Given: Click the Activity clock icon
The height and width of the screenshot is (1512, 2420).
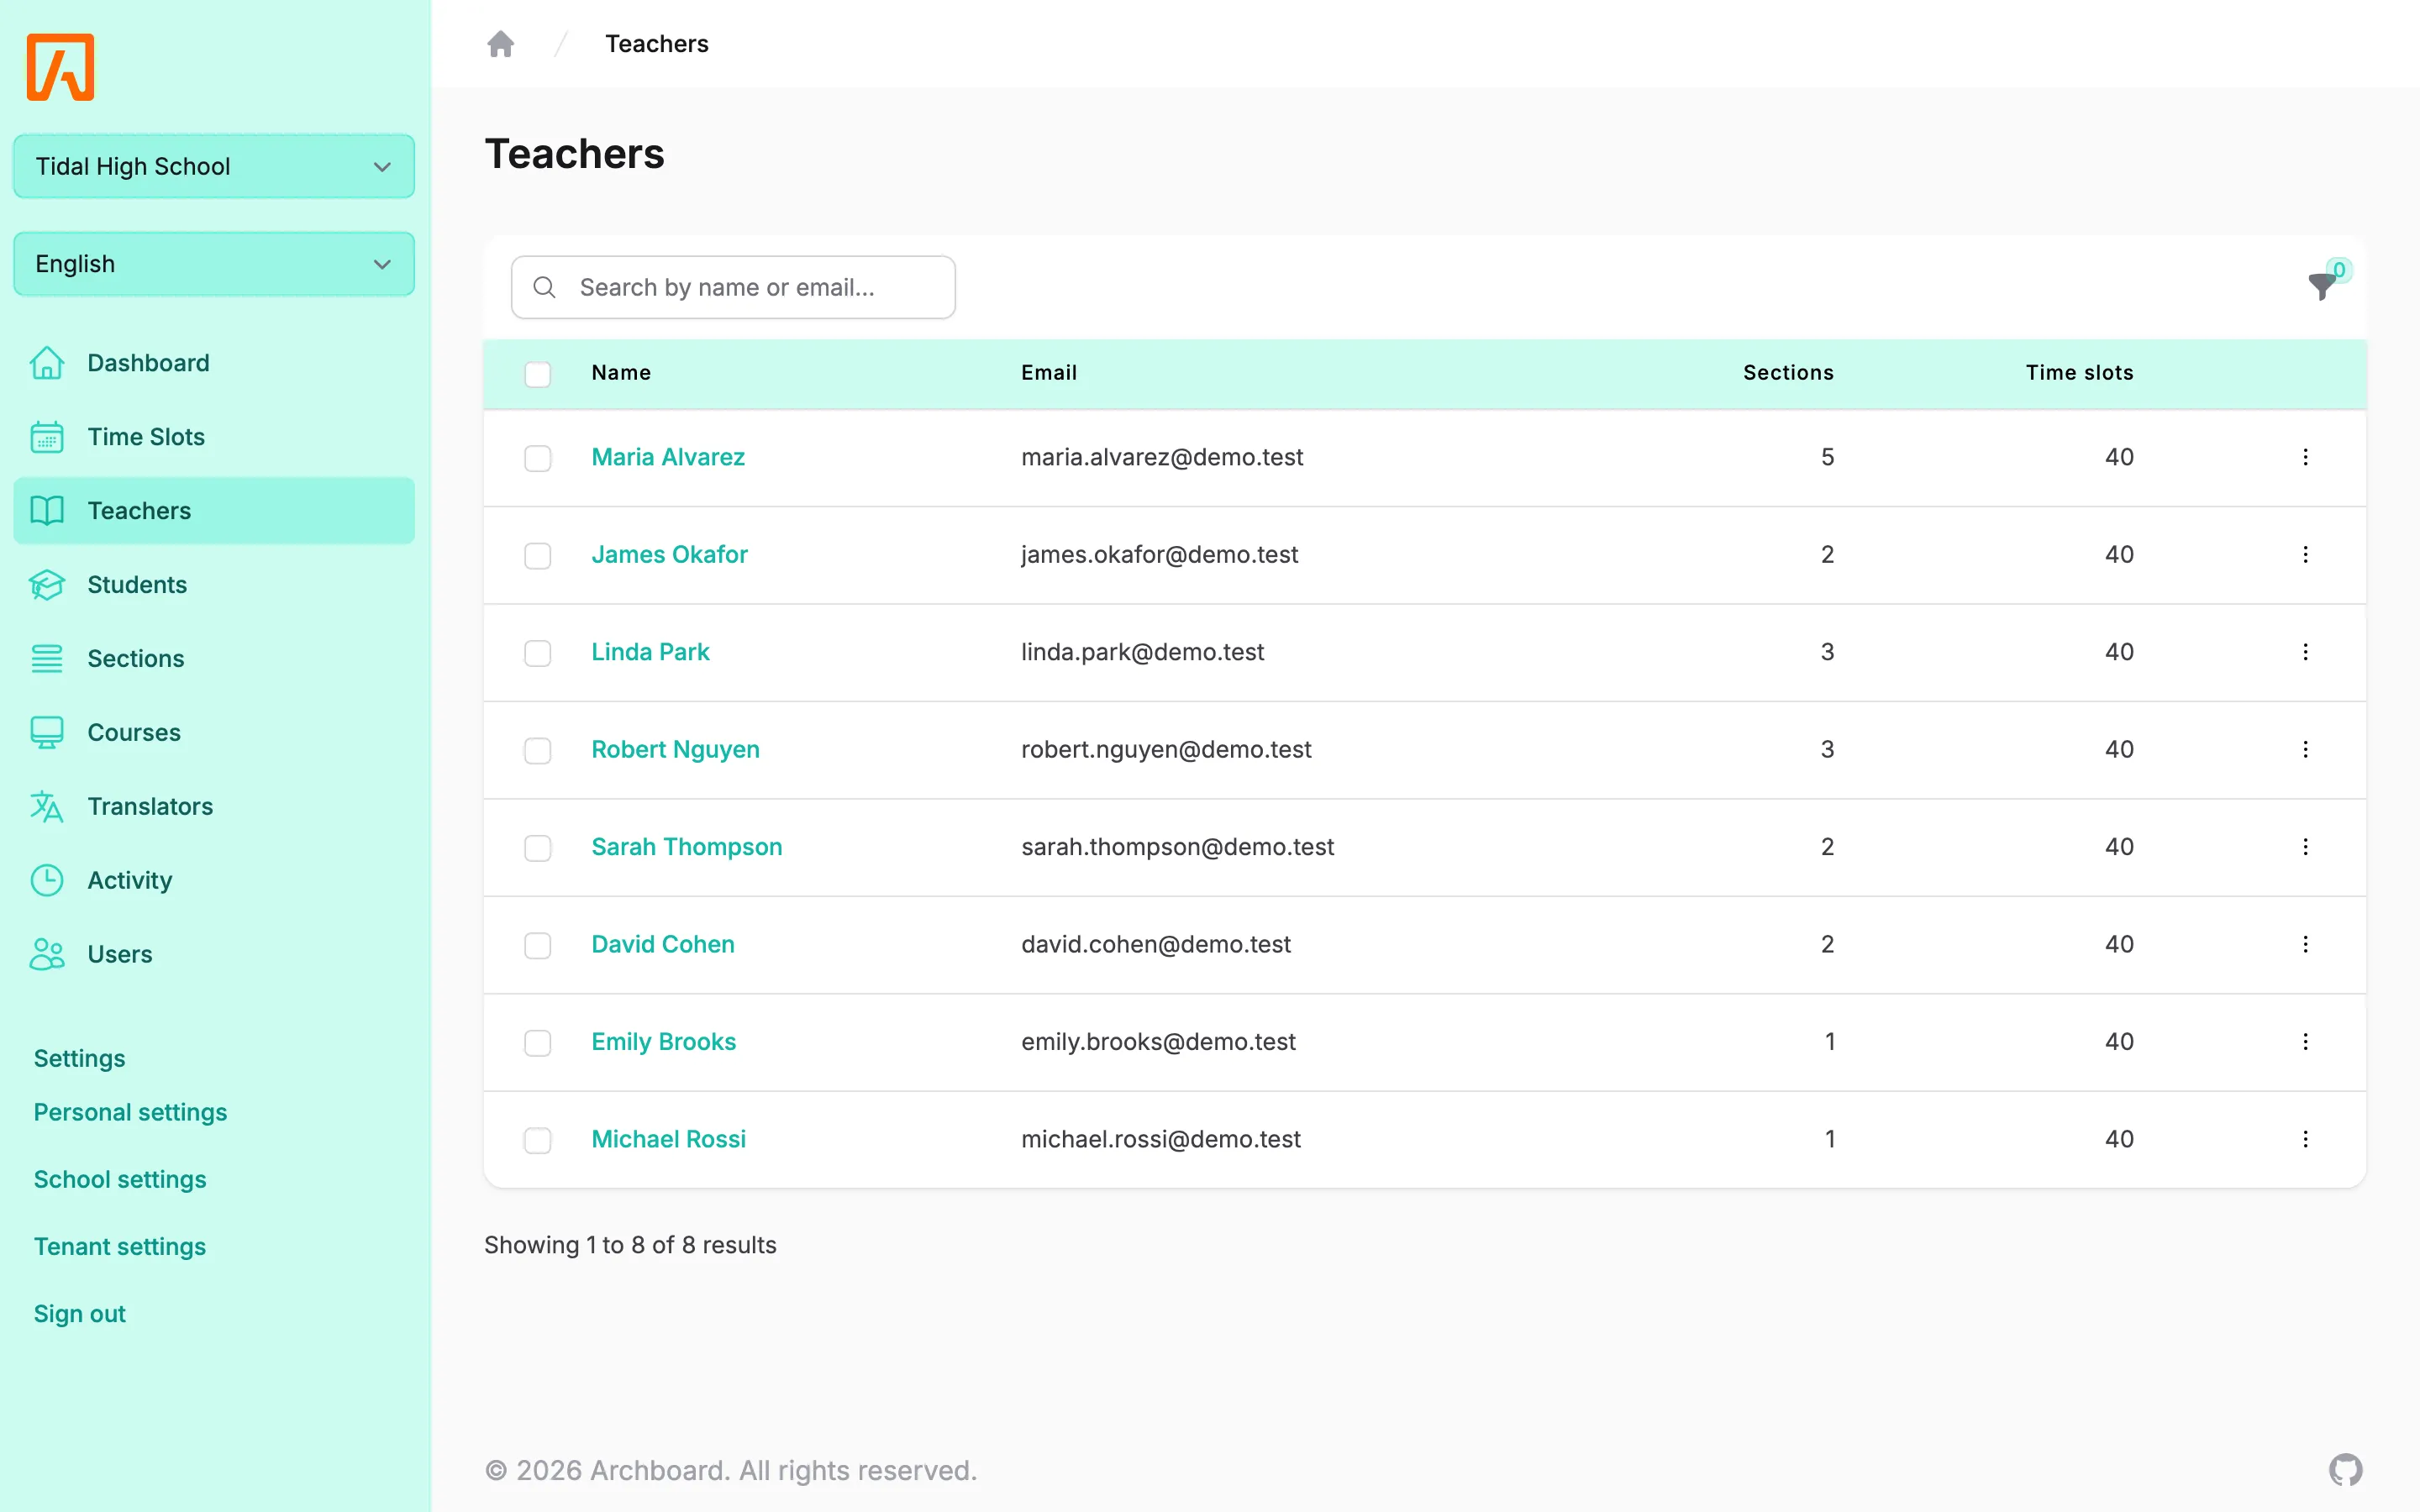Looking at the screenshot, I should point(47,881).
